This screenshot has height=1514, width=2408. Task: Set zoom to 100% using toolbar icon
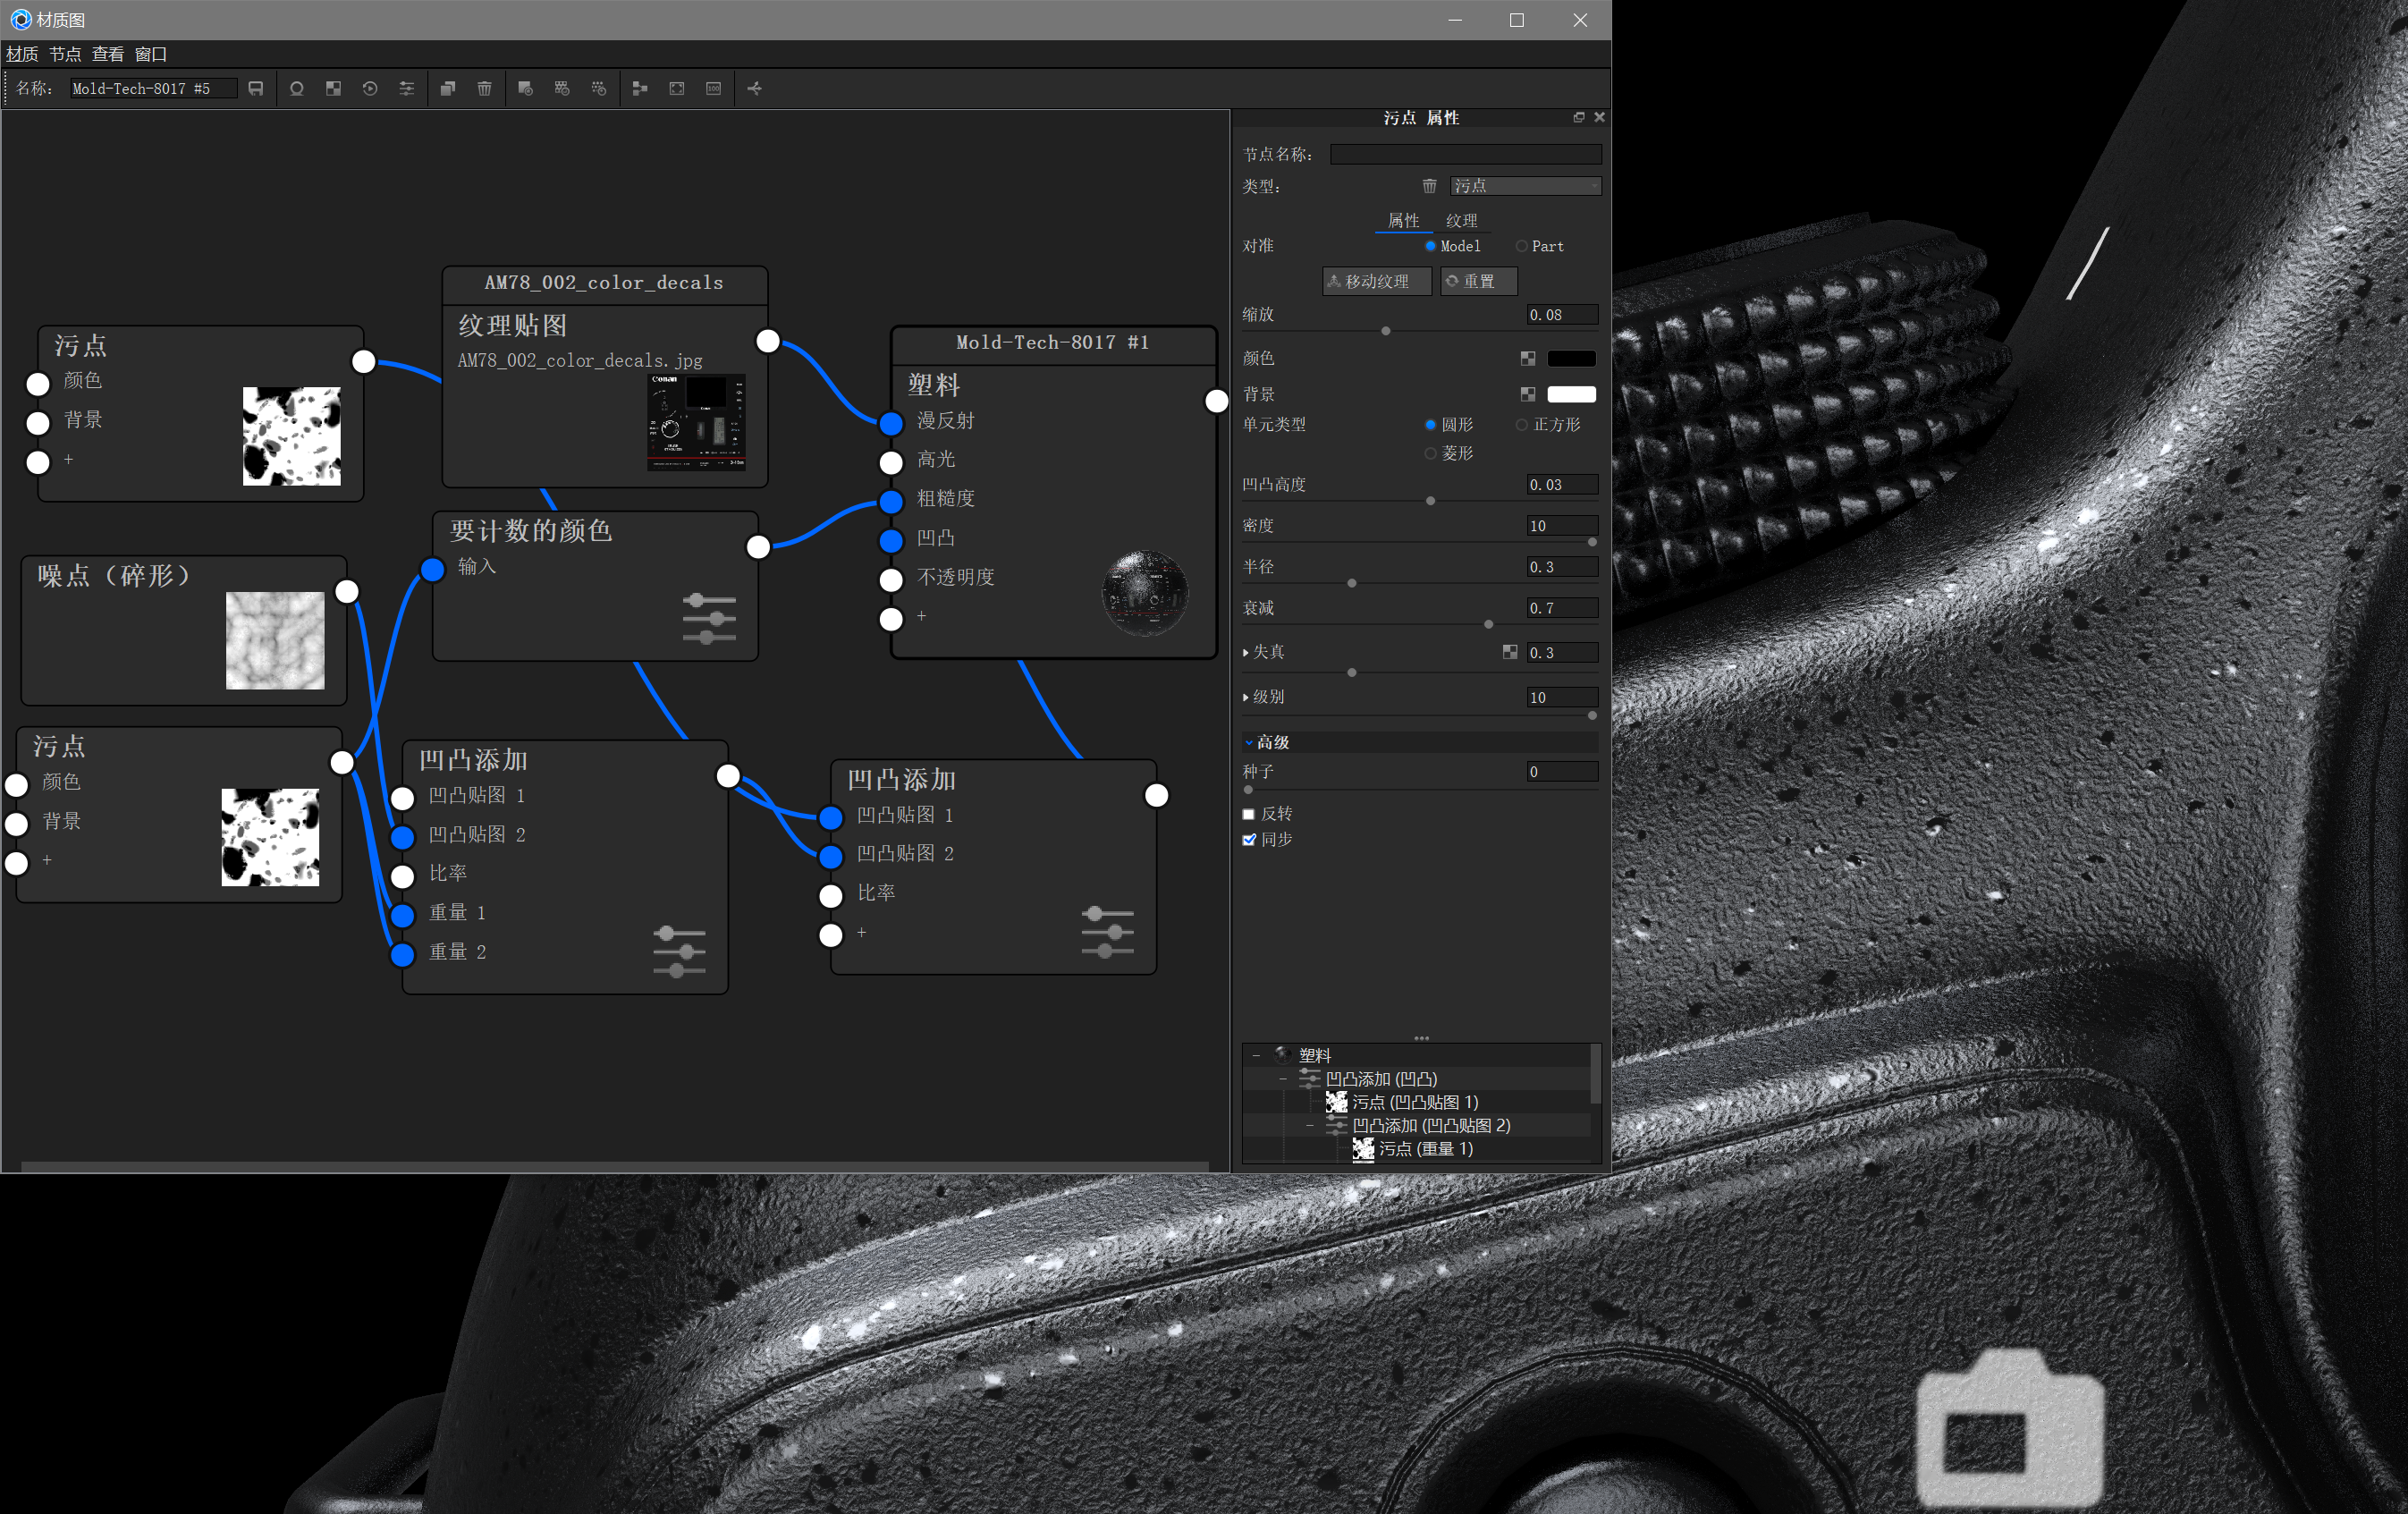coord(712,89)
